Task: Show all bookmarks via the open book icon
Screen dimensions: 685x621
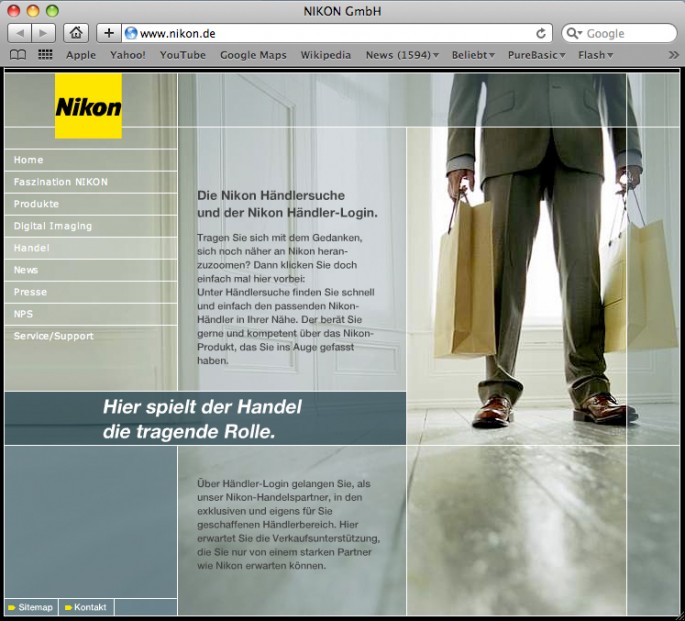Action: [18, 55]
